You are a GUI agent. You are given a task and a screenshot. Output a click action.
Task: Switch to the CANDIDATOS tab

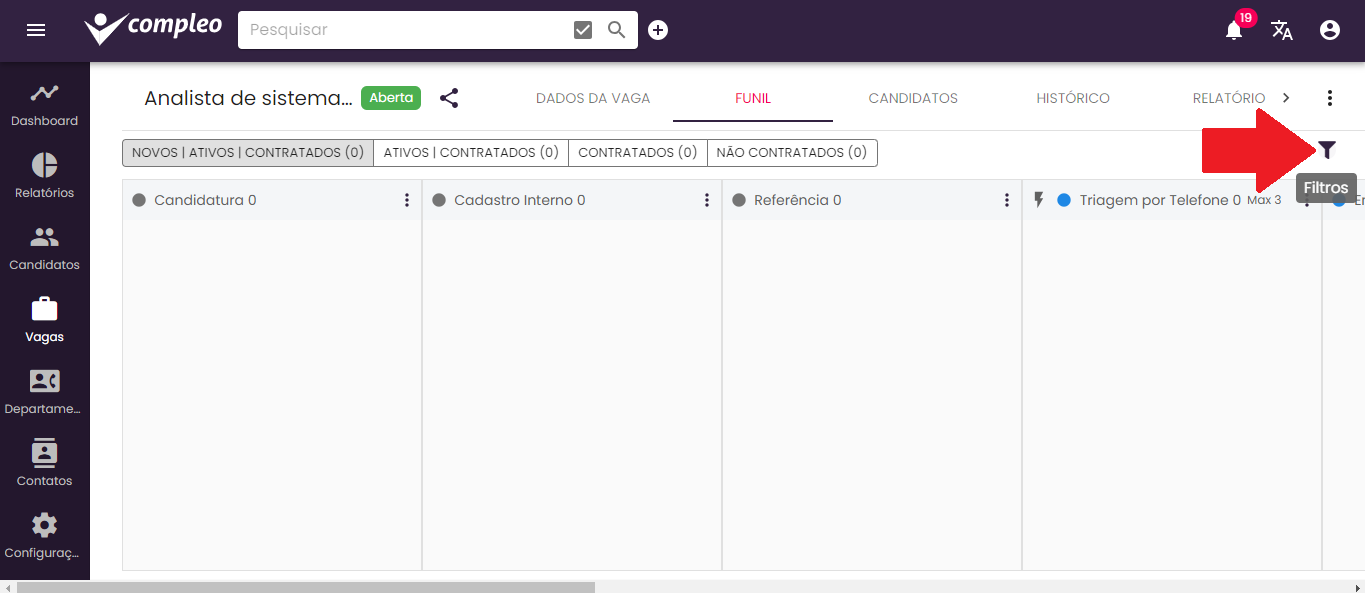pos(912,98)
